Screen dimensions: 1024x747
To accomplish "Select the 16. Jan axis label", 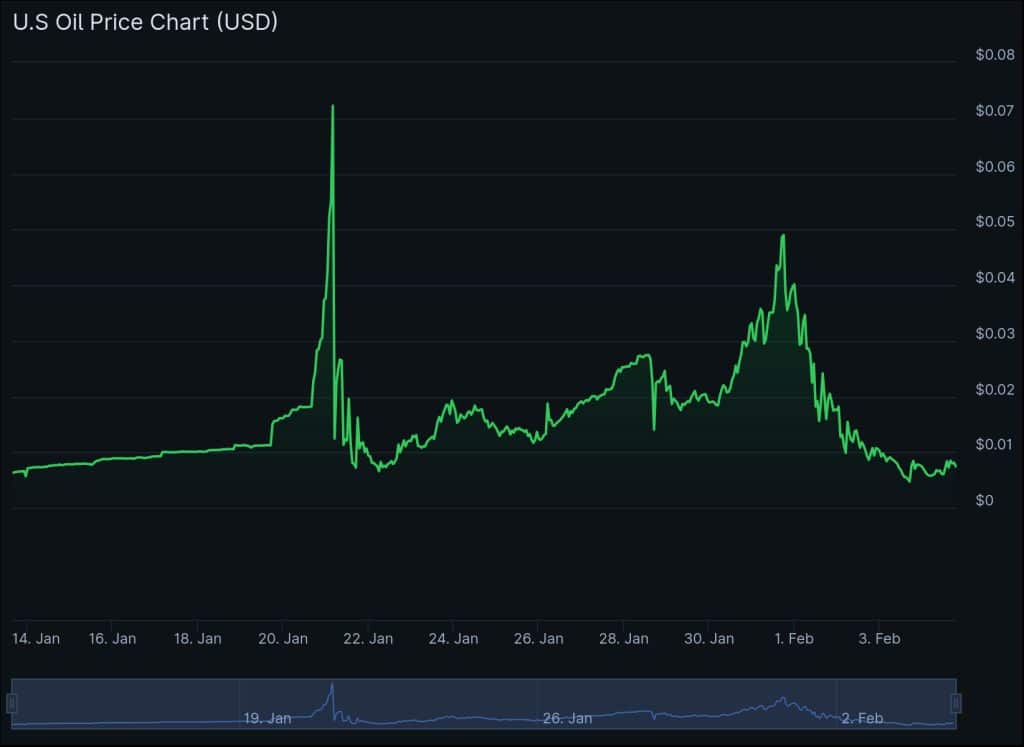I will point(112,638).
